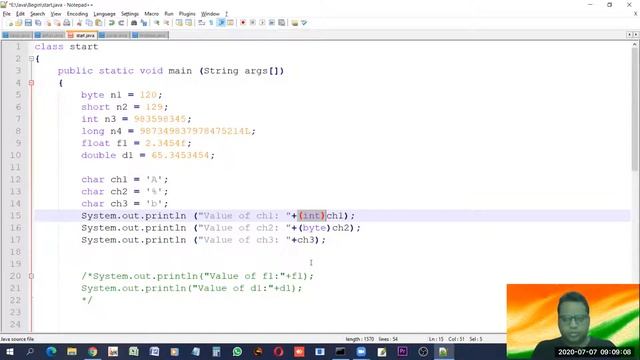Image resolution: width=640 pixels, height=360 pixels.
Task: Click 'public static void main' text
Action: click(x=124, y=71)
